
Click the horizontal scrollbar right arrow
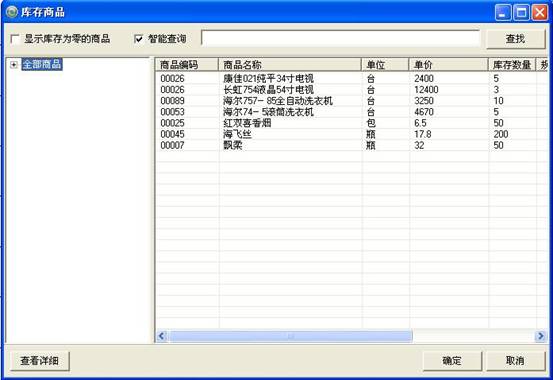[540, 336]
